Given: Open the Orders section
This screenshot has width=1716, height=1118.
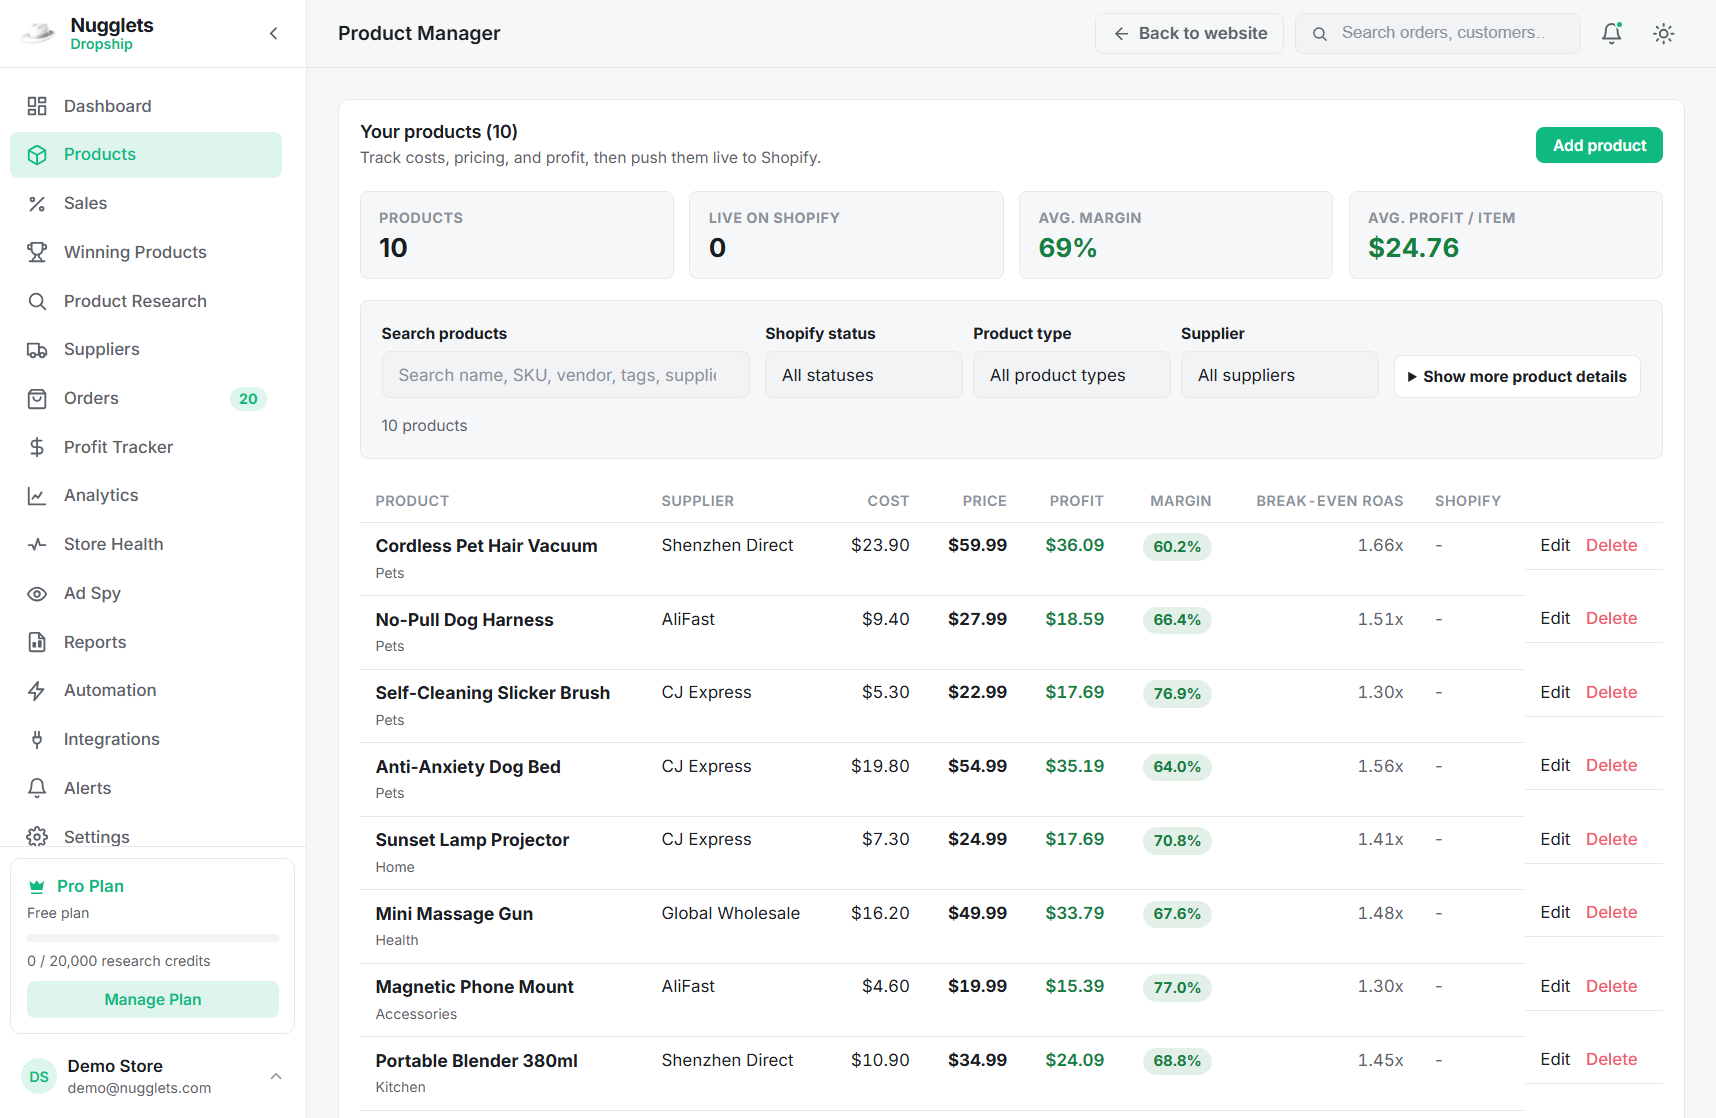Looking at the screenshot, I should pyautogui.click(x=146, y=399).
